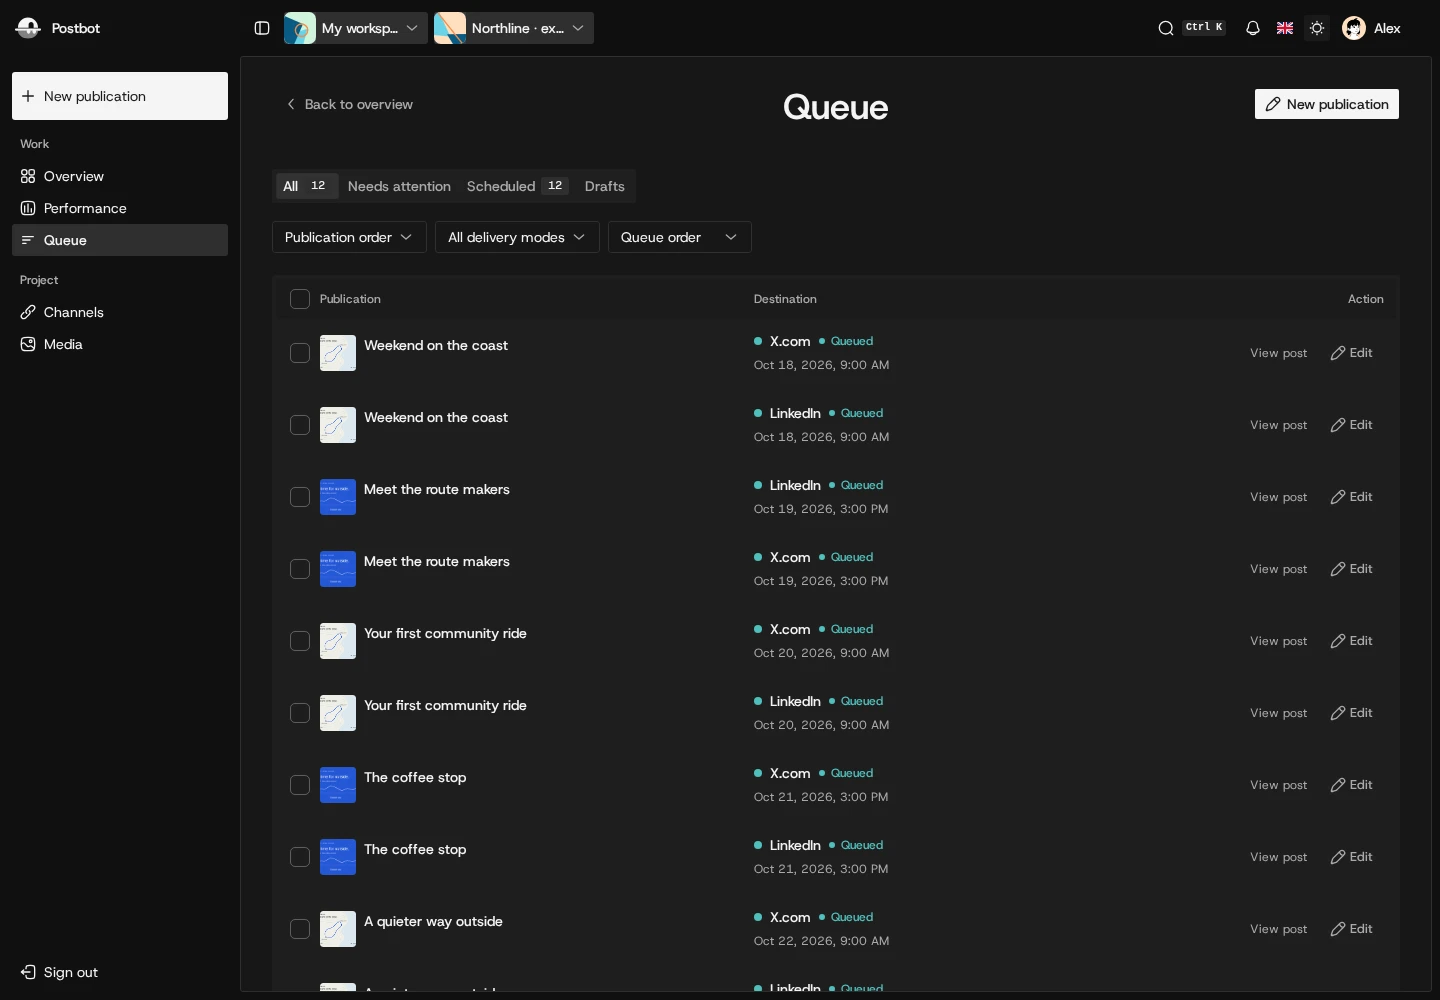Screen dimensions: 1440x1000
Task: Click the Postbot logo icon
Action: click(x=28, y=28)
